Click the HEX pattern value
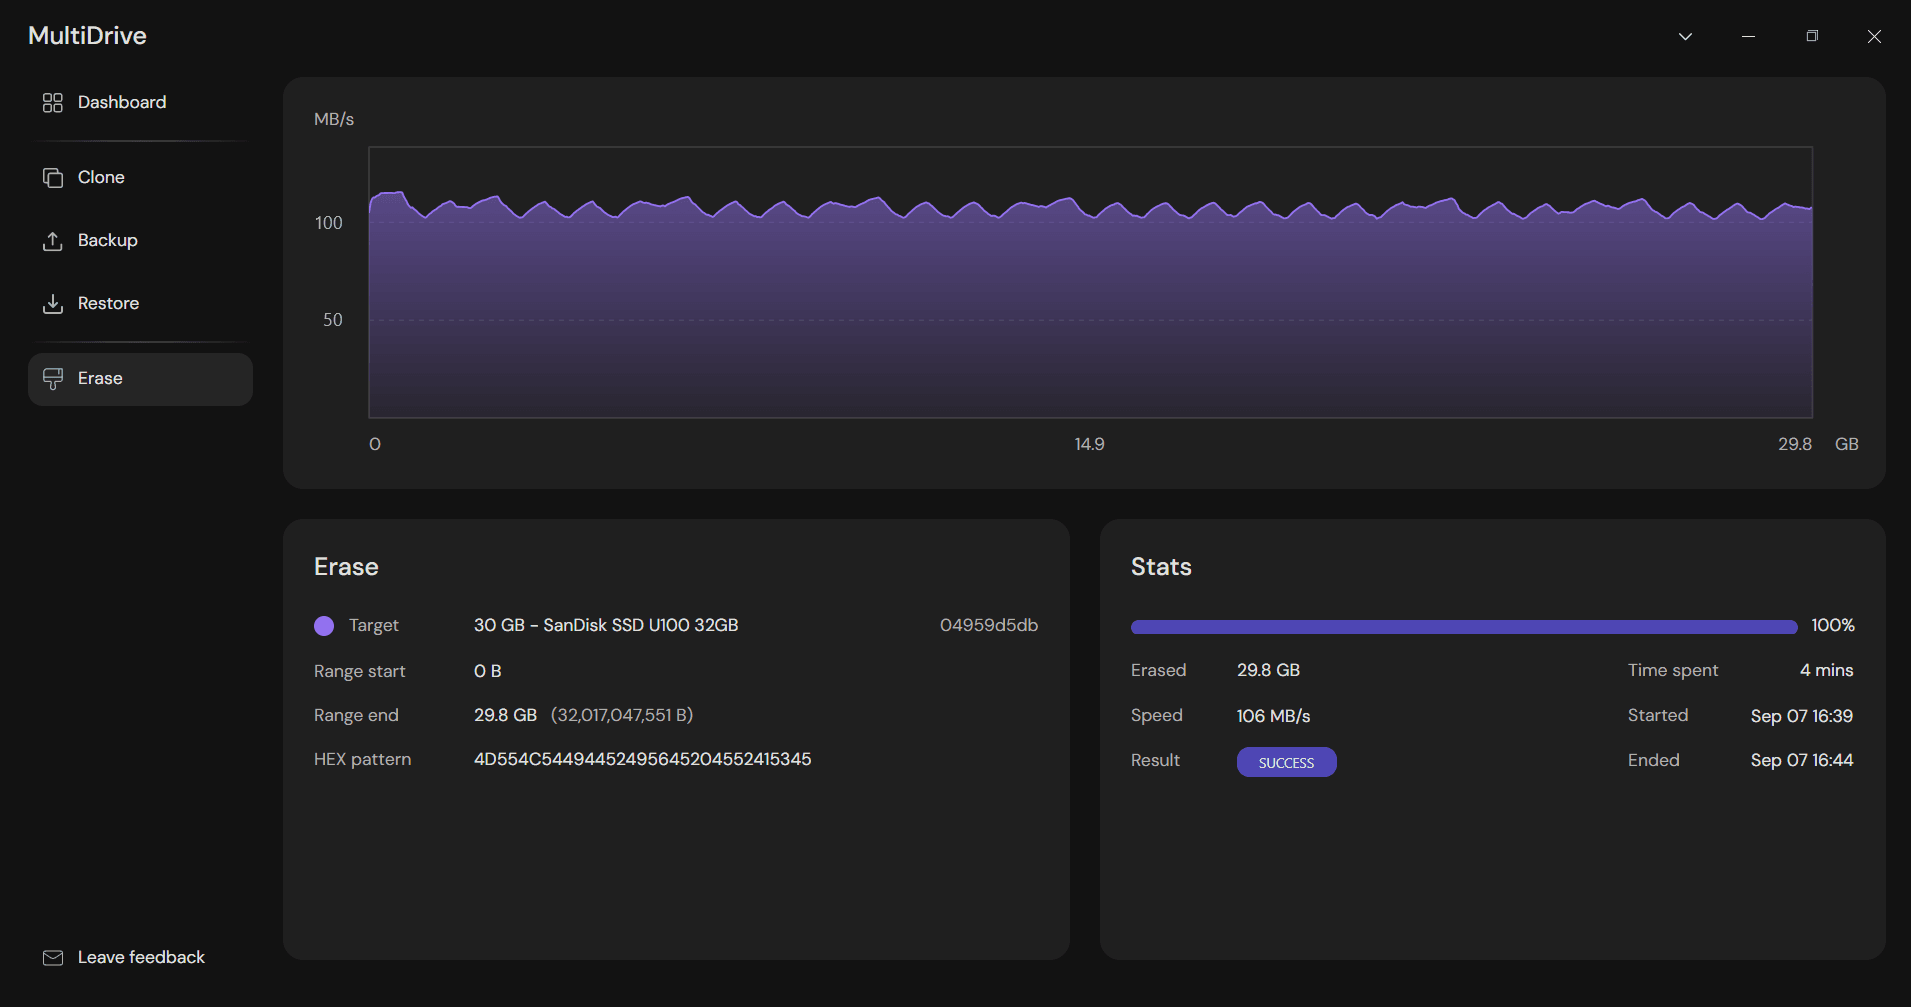The width and height of the screenshot is (1911, 1007). click(x=642, y=759)
